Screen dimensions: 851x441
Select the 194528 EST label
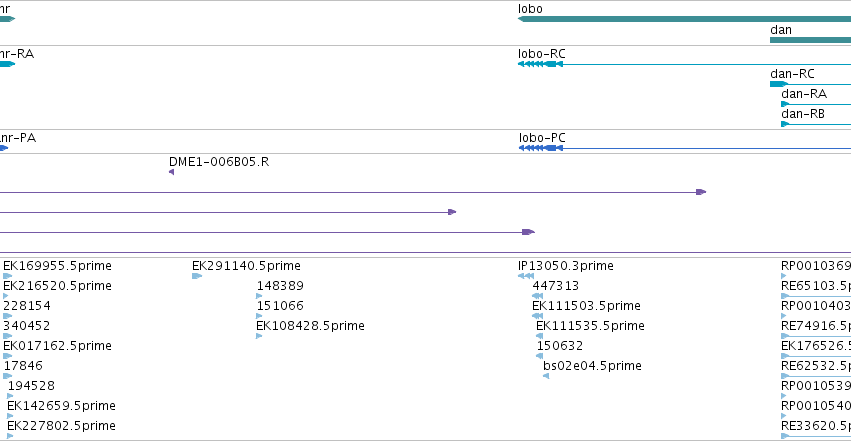[31, 386]
